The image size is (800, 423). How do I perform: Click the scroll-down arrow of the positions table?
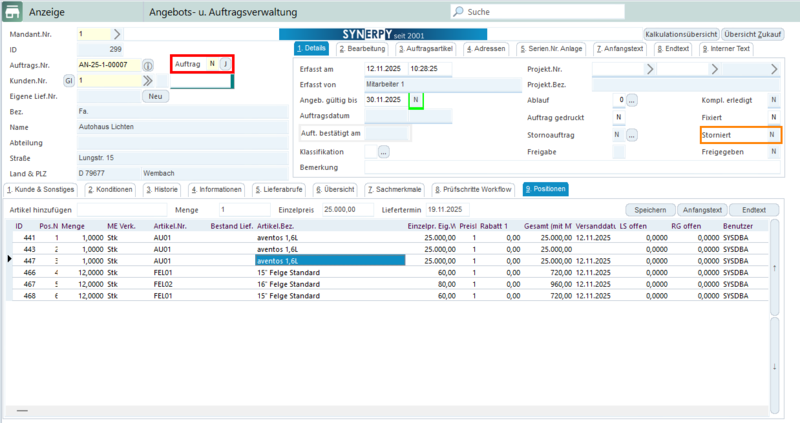[x=775, y=366]
